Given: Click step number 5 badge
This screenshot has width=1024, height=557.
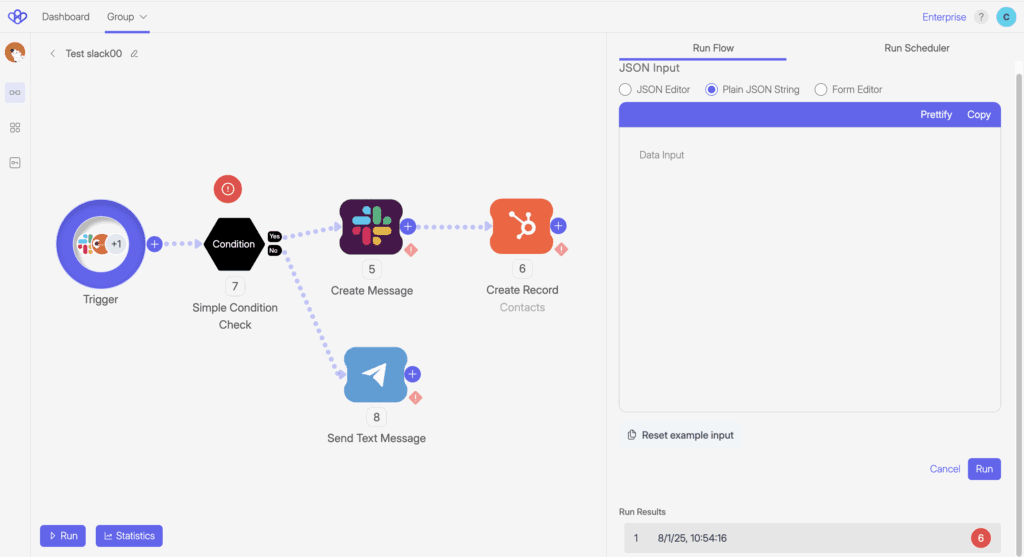Looking at the screenshot, I should click(372, 269).
